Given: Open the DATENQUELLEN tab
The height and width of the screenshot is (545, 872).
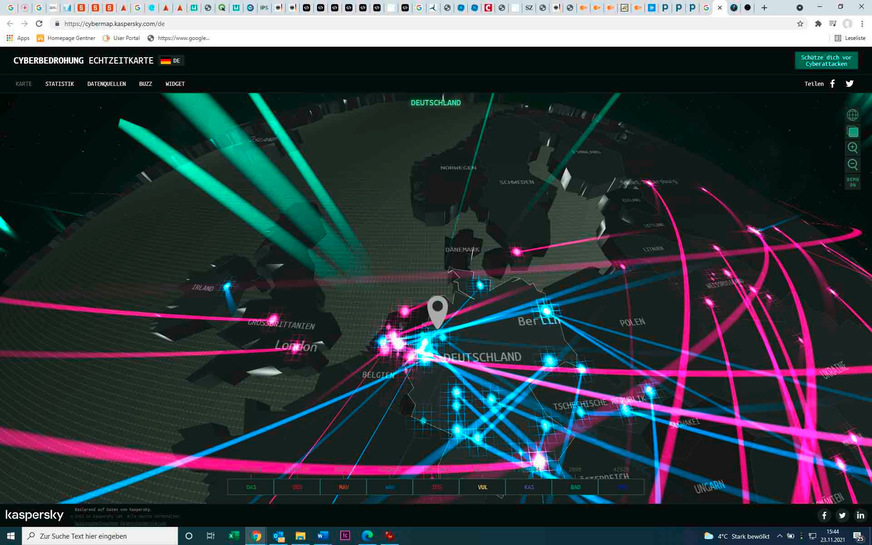Looking at the screenshot, I should click(106, 84).
